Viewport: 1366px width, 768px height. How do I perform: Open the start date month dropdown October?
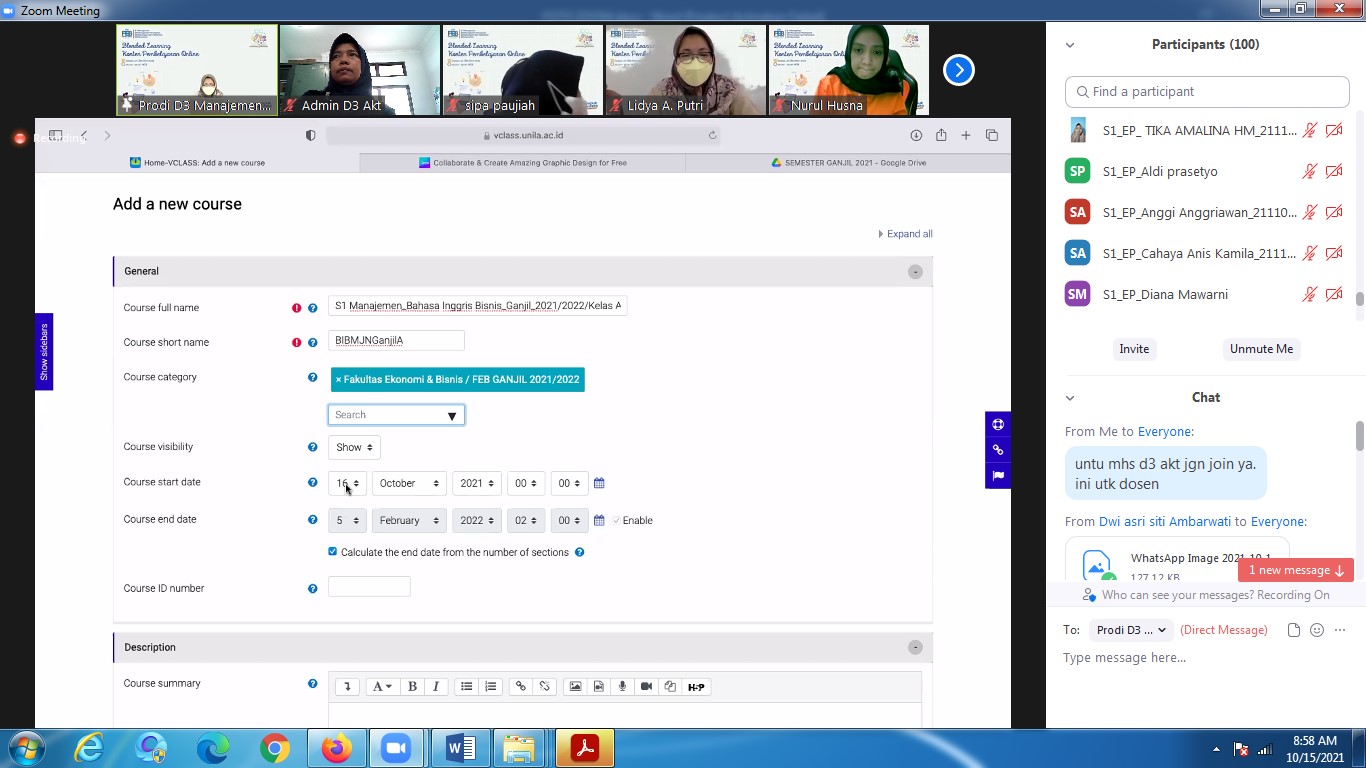(x=408, y=484)
